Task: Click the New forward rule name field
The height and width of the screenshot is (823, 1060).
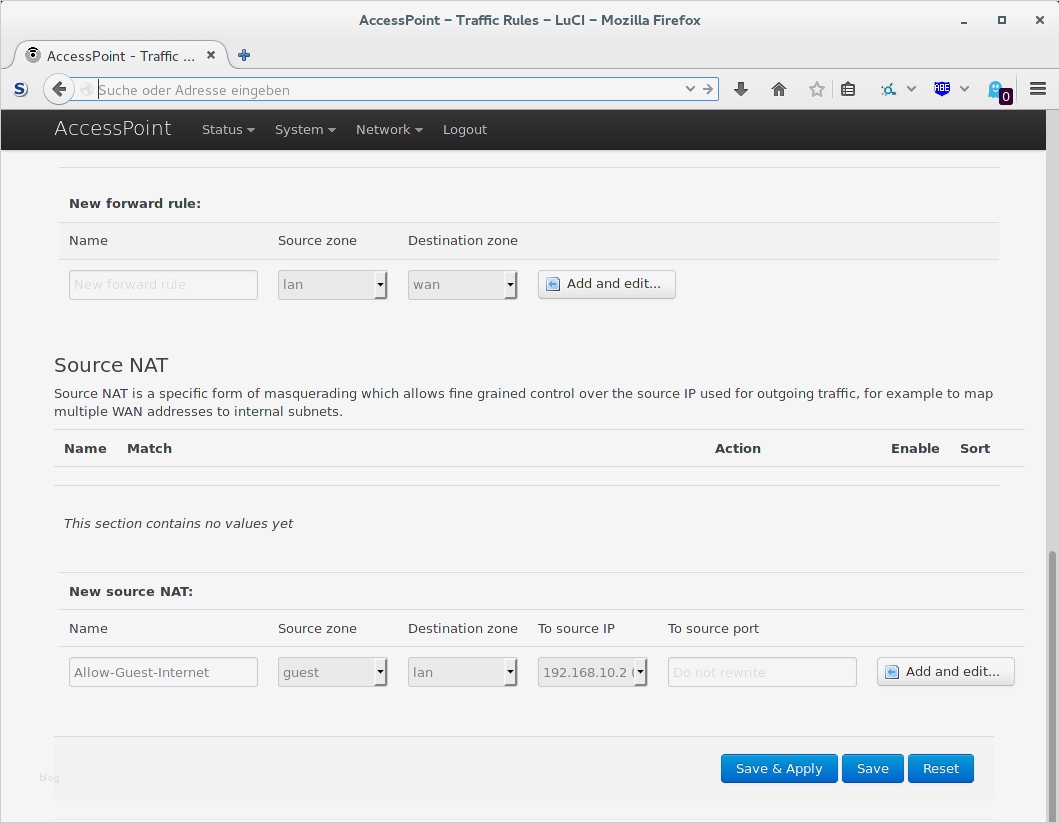Action: coord(163,284)
